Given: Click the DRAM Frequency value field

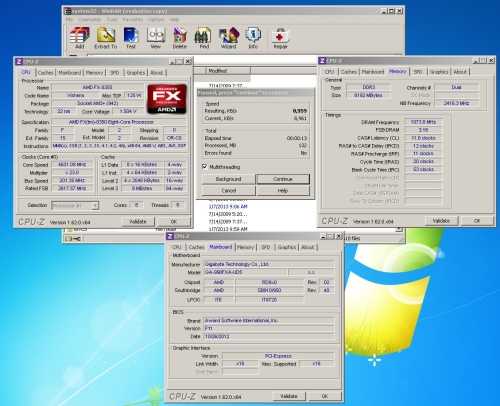Looking at the screenshot, I should pyautogui.click(x=423, y=122).
